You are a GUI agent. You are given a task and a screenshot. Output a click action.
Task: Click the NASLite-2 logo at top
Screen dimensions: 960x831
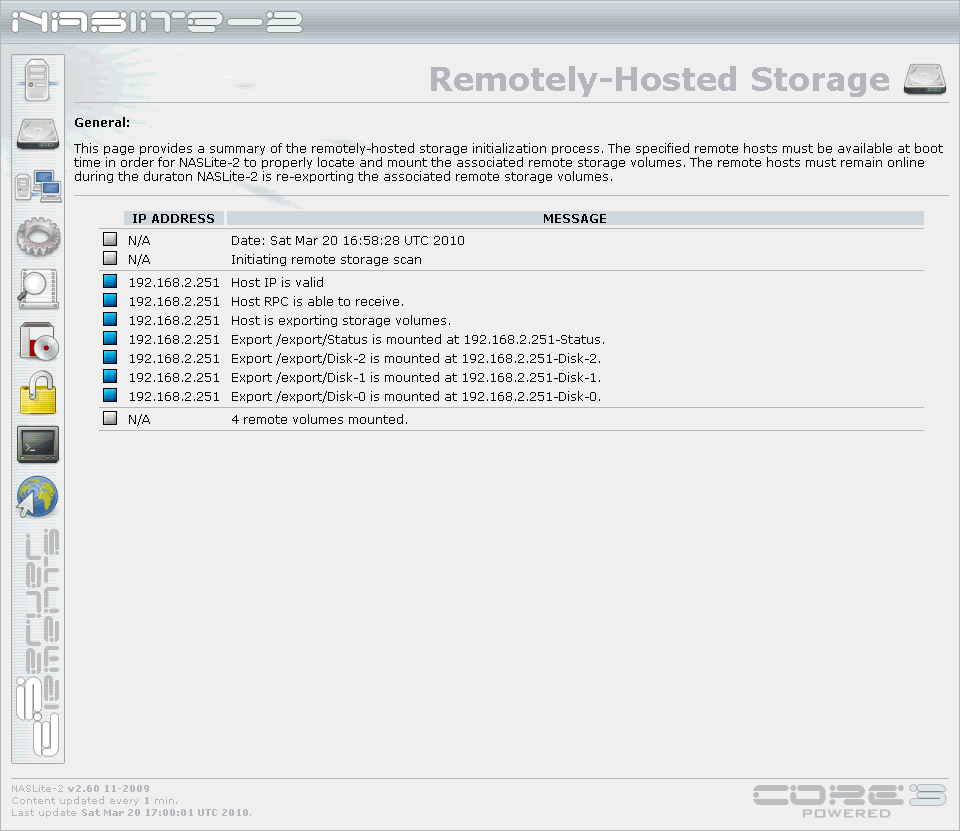[x=157, y=22]
